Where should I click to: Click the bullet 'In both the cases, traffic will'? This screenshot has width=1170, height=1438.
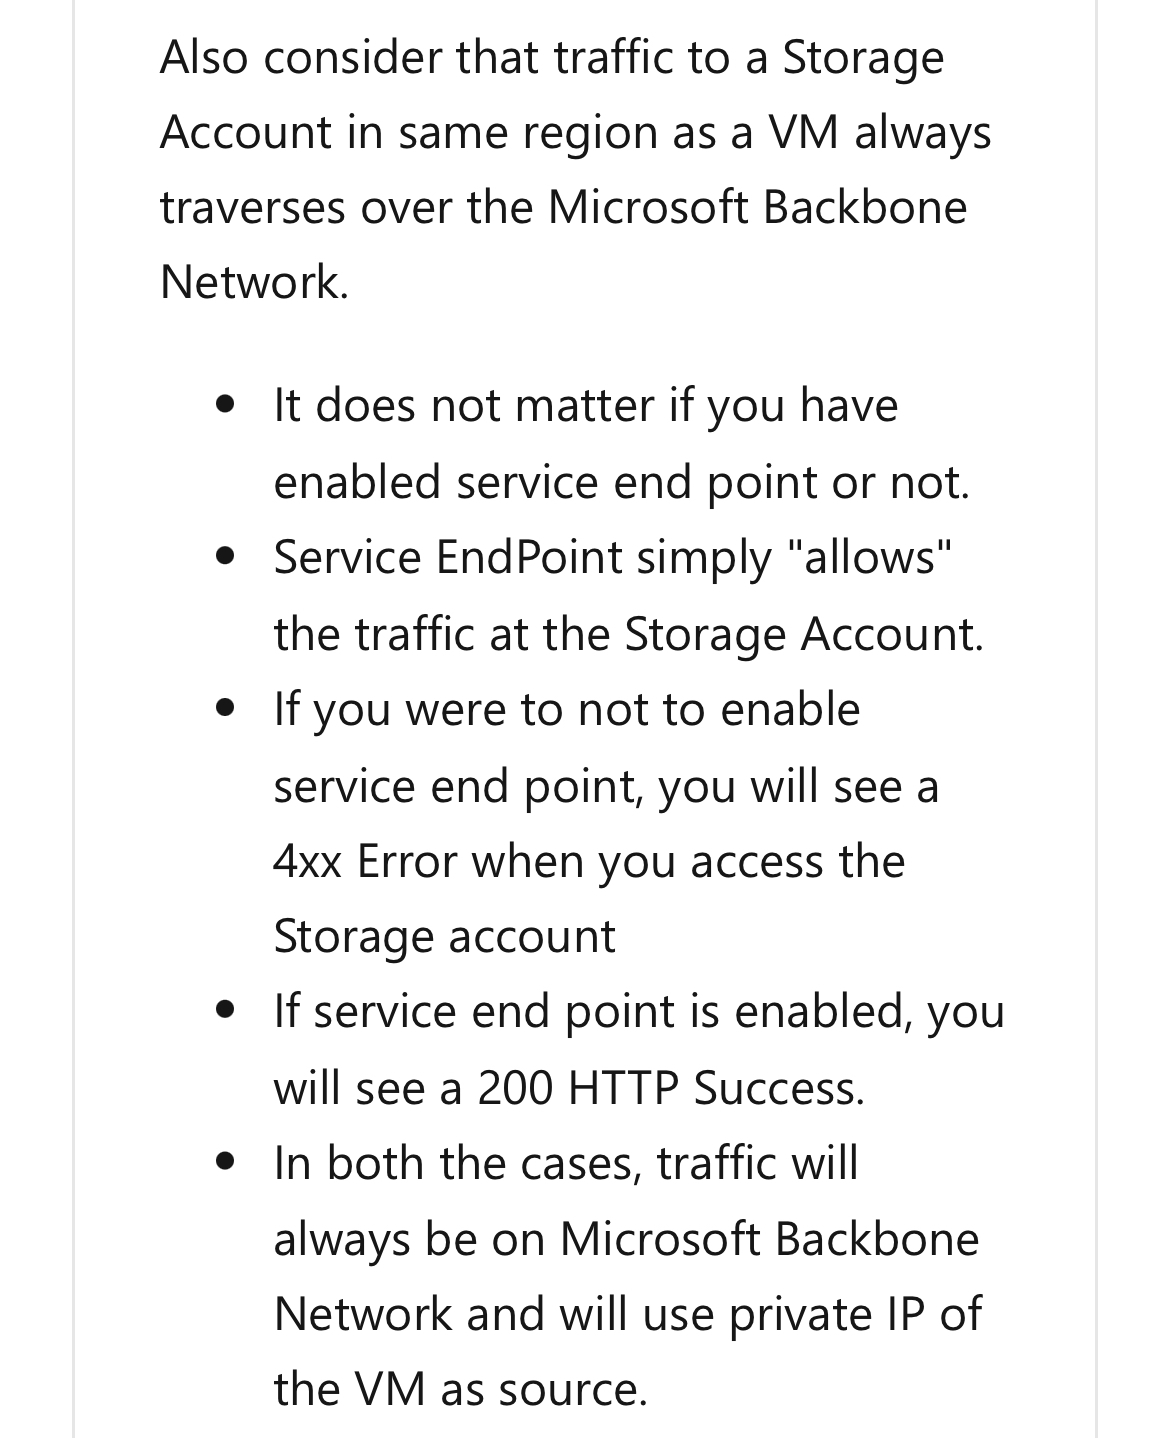pyautogui.click(x=628, y=1276)
